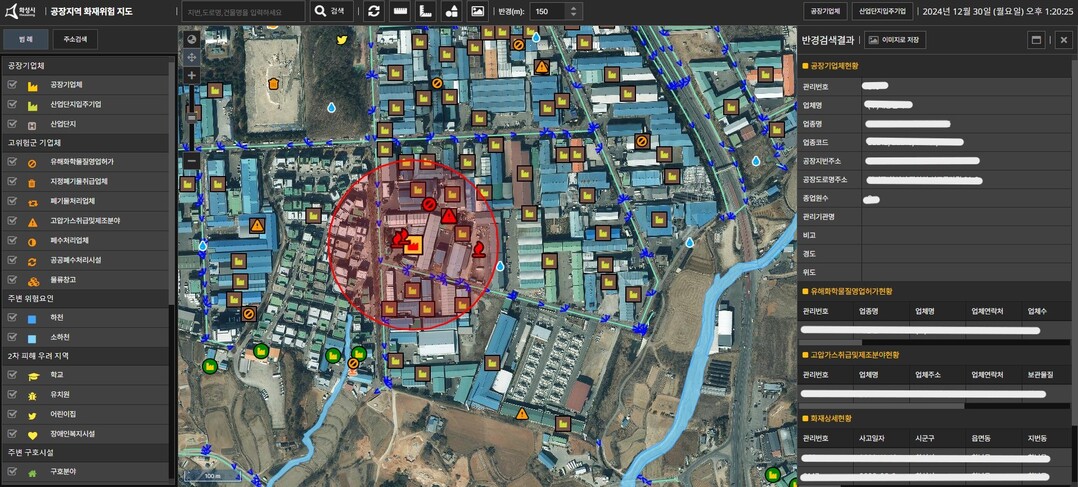Click the globe icon at the map's top-left
Screen dimensions: 1078x487
click(191, 39)
